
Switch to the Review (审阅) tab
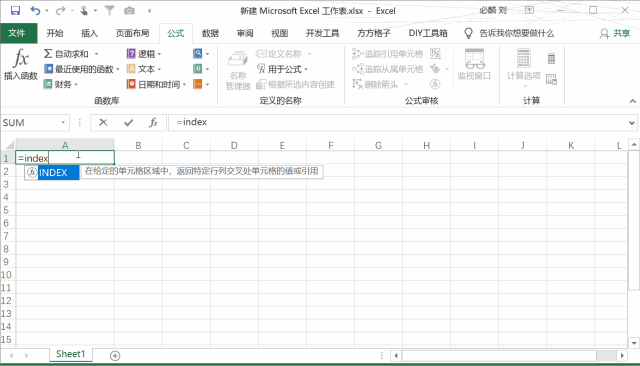[245, 33]
